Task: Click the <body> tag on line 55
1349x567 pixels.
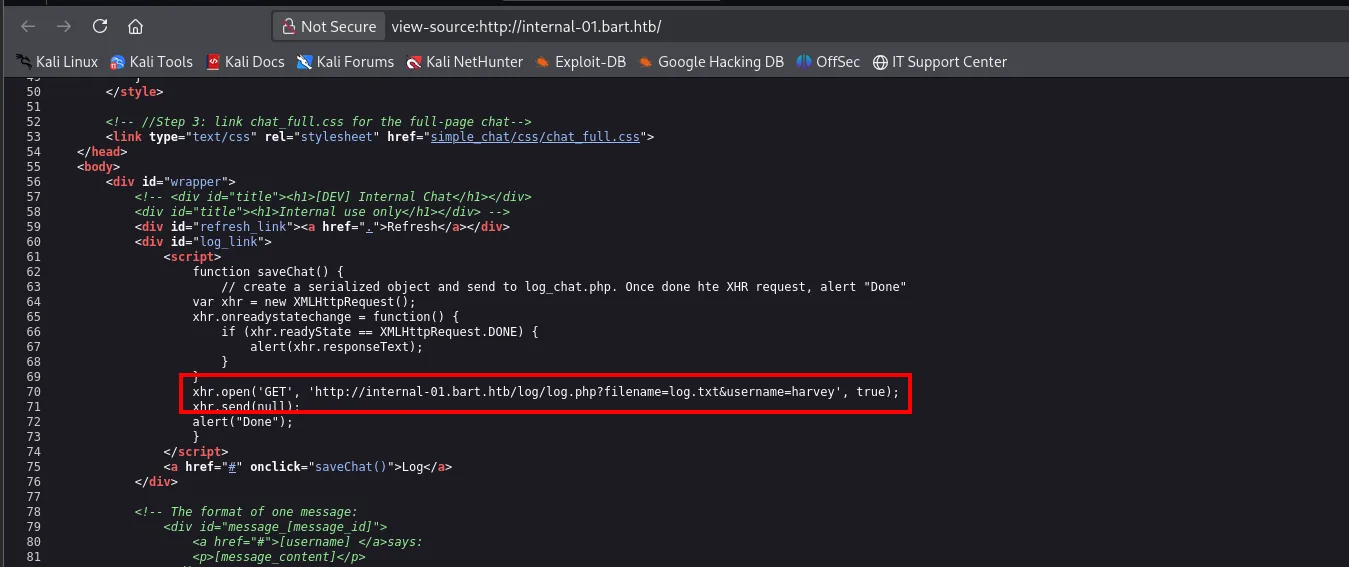Action: tap(99, 166)
